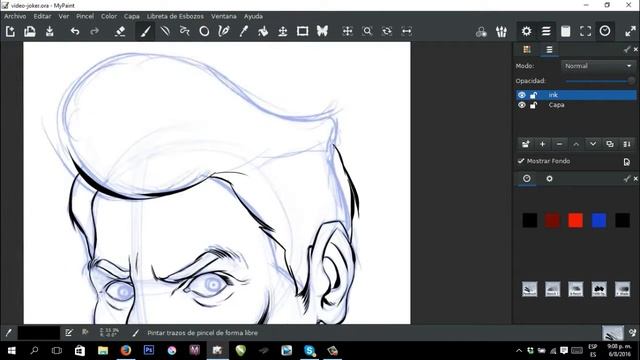This screenshot has height=360, width=640.
Task: Open a file via toolbar folder icon
Action: click(30, 31)
